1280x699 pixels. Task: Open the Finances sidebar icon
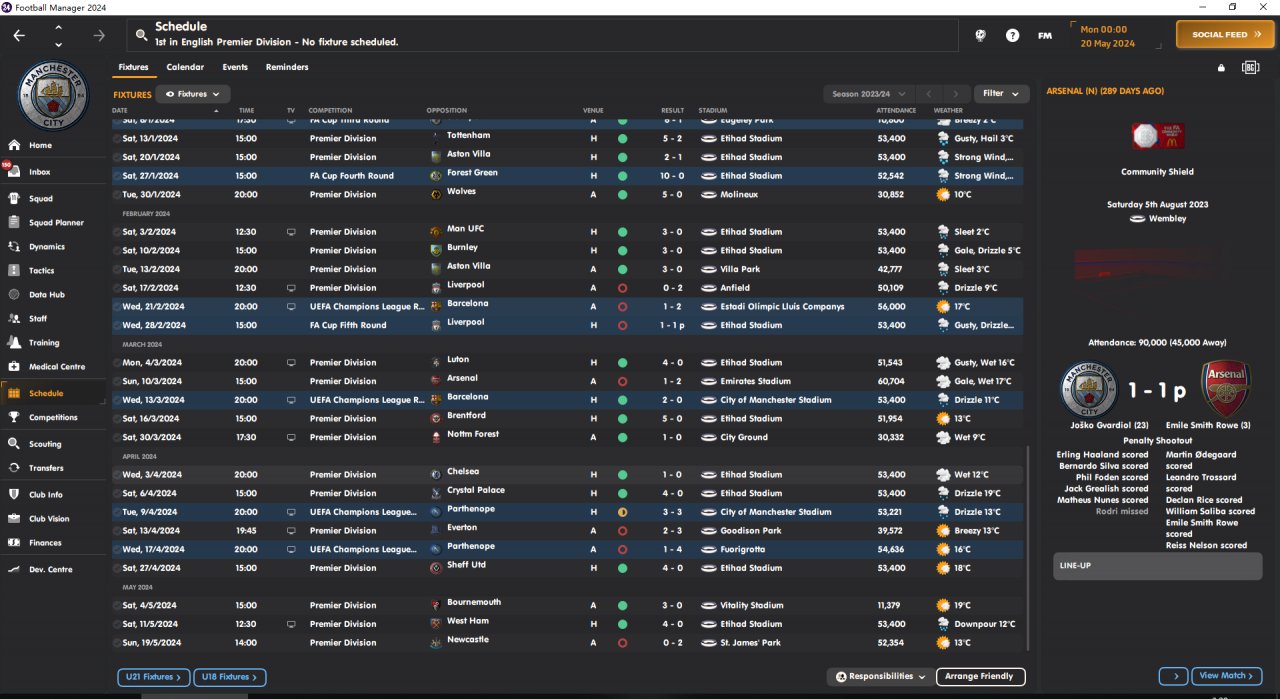[14, 543]
